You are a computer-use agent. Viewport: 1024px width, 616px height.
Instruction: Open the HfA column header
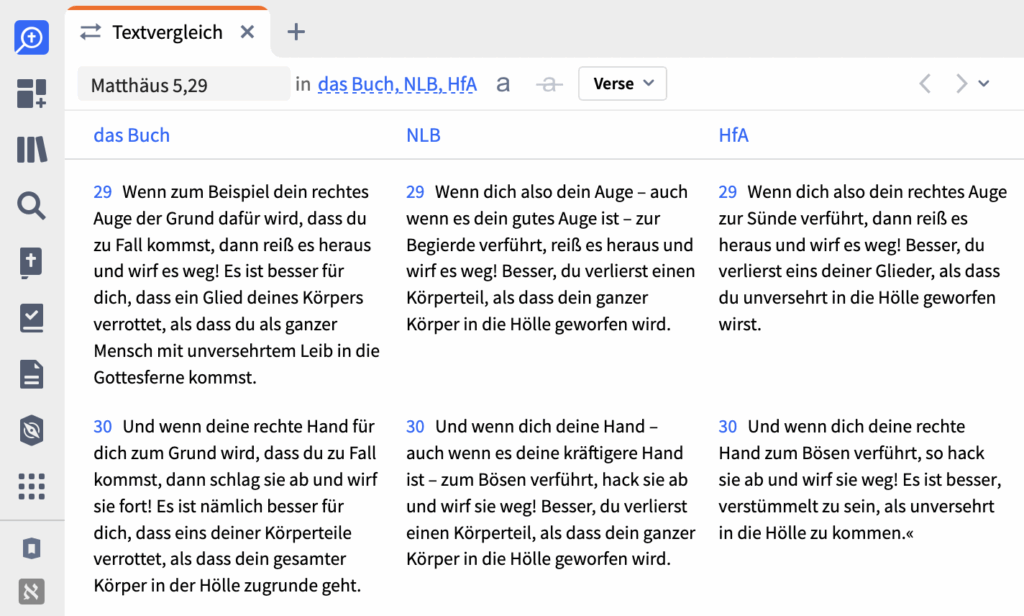733,135
